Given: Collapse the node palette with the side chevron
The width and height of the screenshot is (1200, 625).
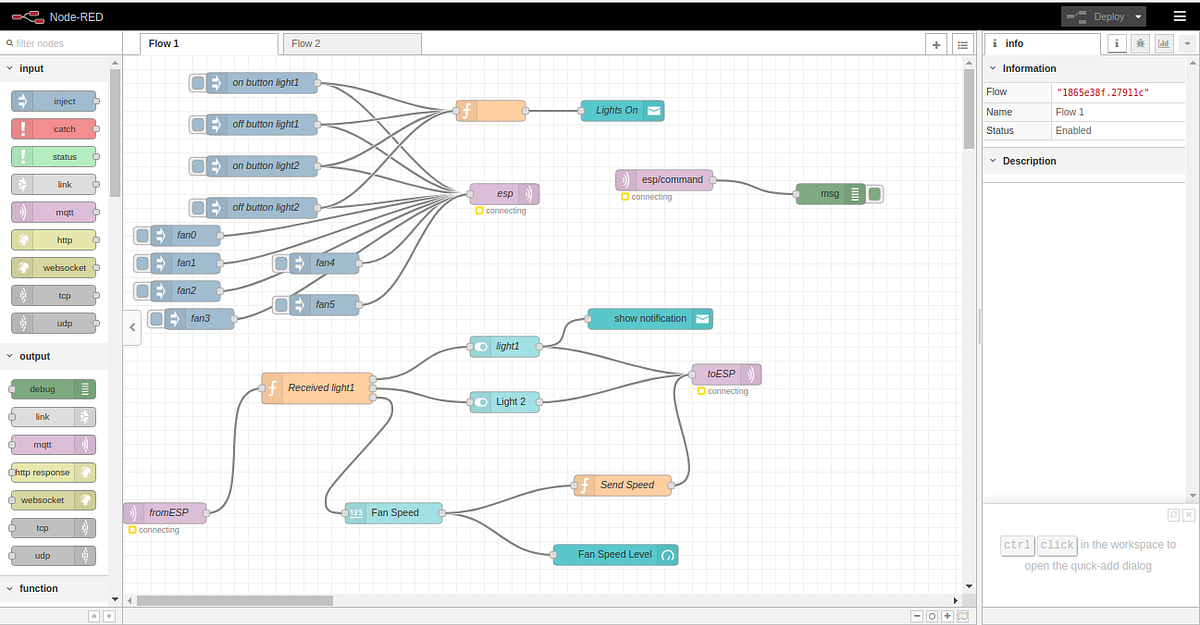Looking at the screenshot, I should [x=131, y=327].
